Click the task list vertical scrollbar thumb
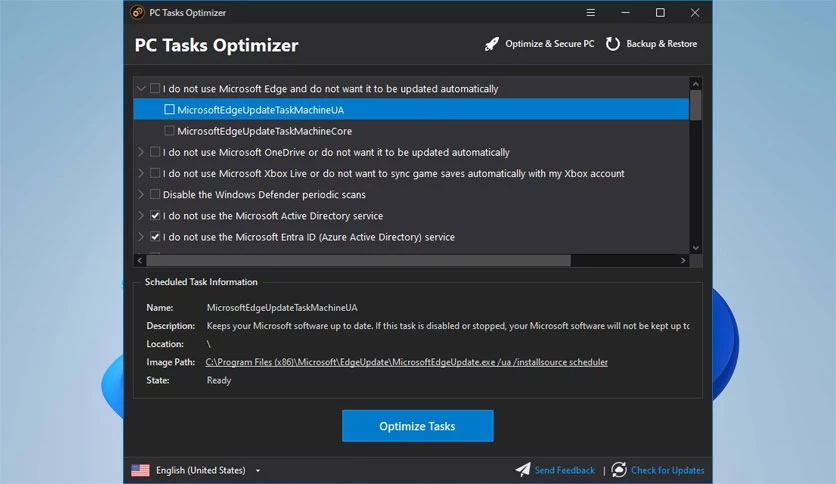 (x=695, y=105)
